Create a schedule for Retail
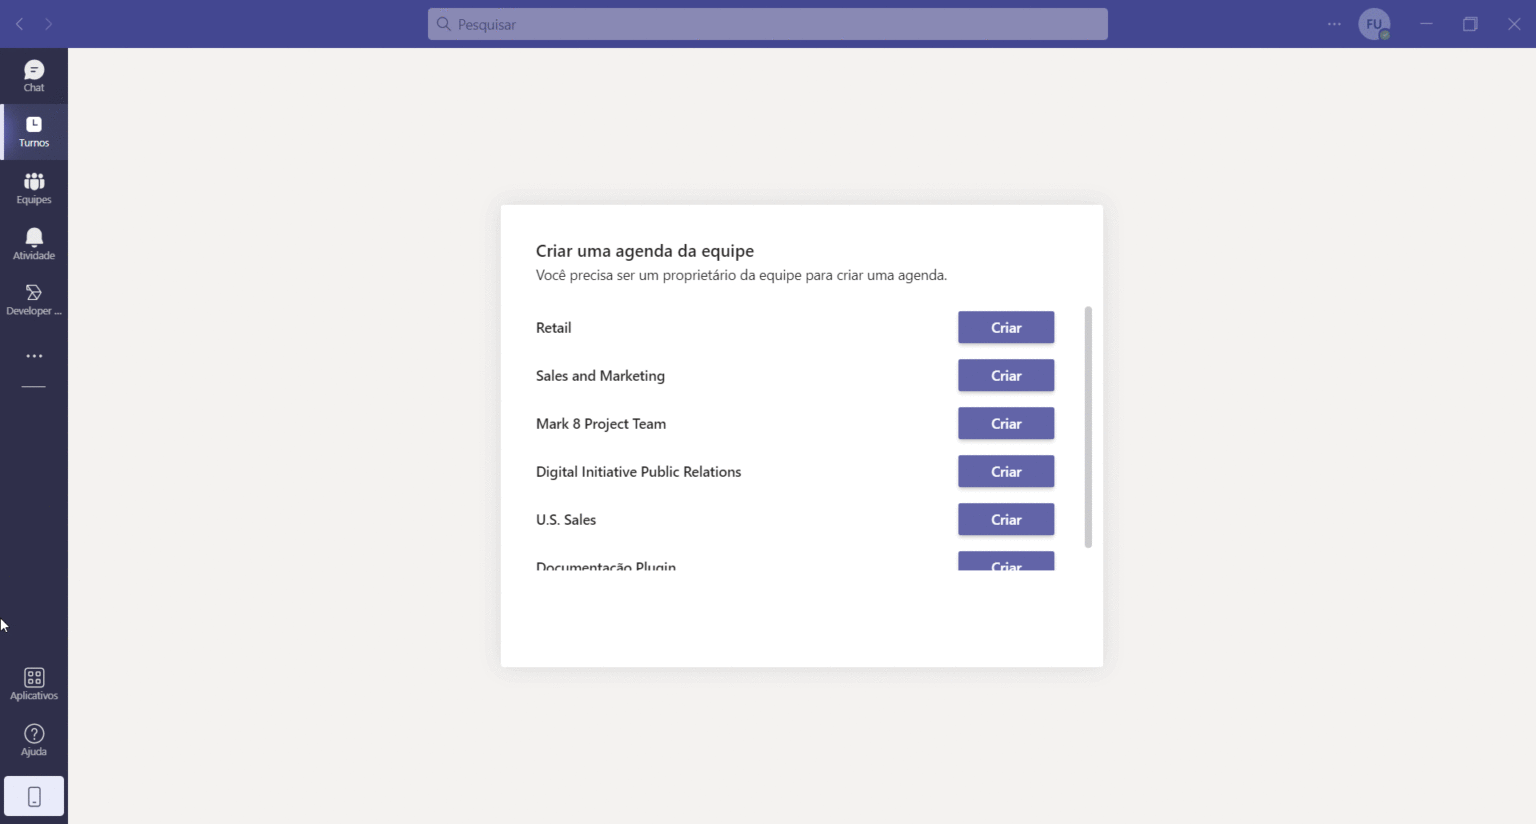This screenshot has width=1536, height=824. click(1006, 327)
